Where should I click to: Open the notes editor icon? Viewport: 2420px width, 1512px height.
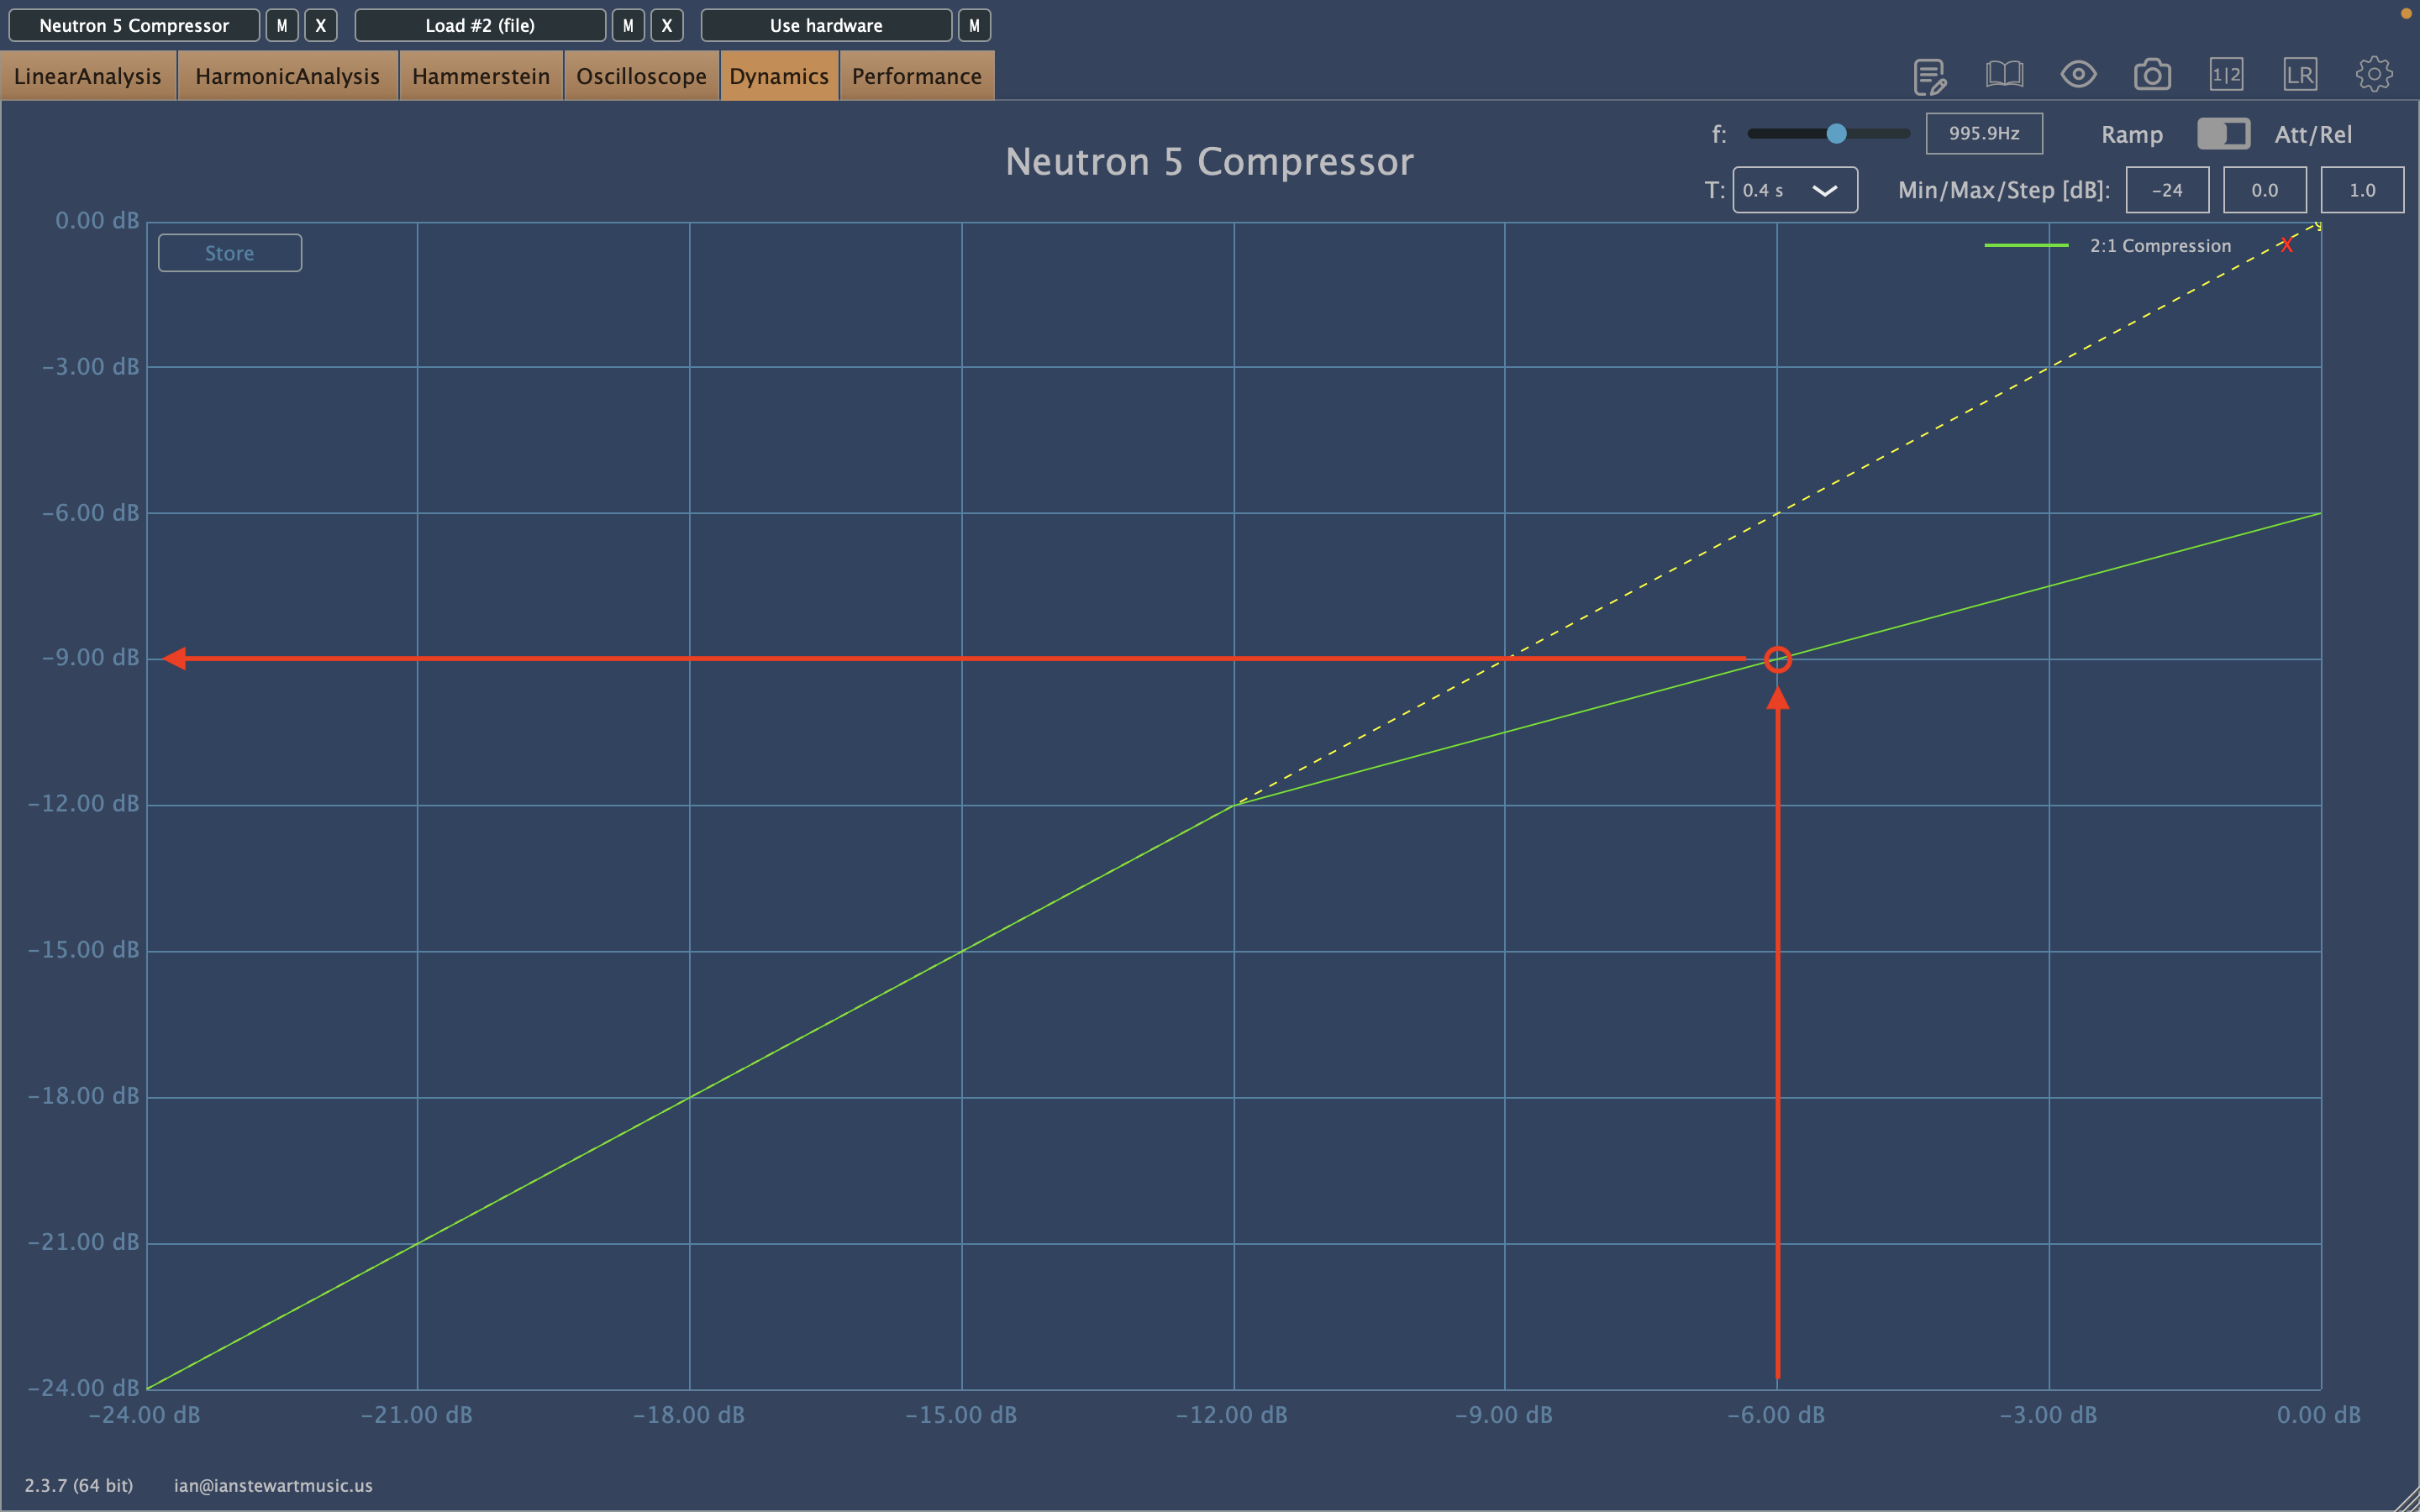pos(1929,76)
